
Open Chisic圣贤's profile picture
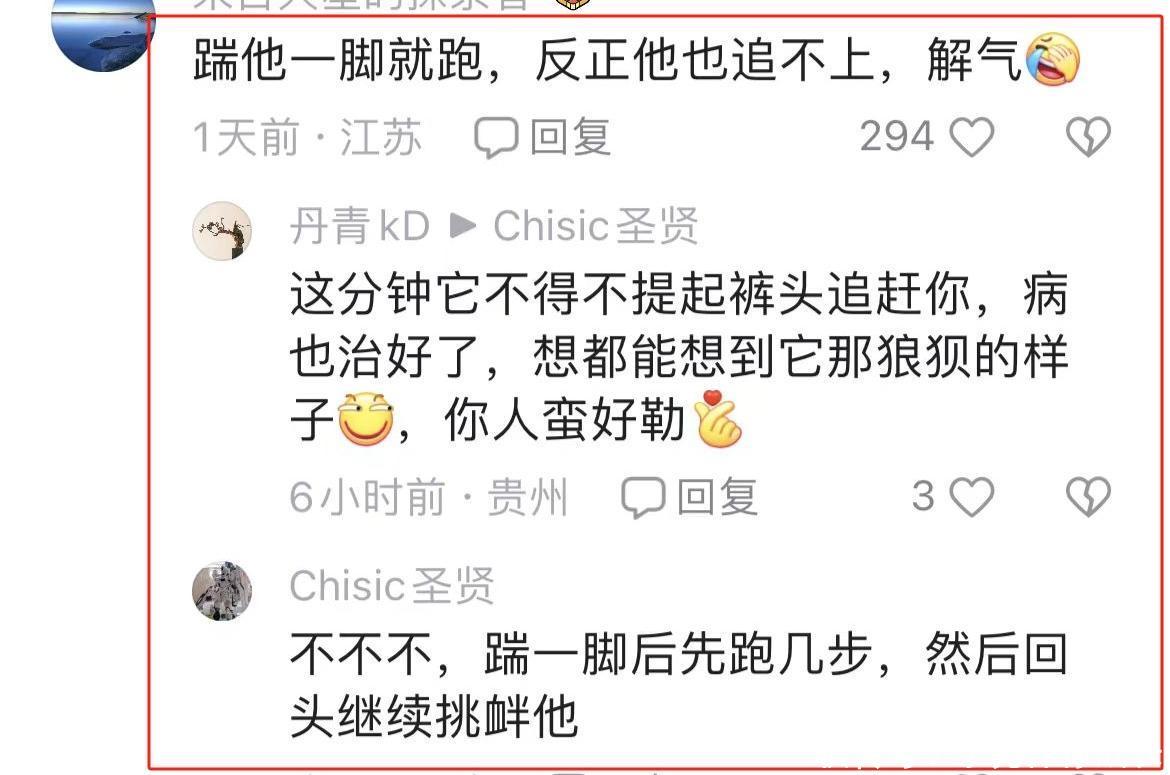pyautogui.click(x=222, y=591)
